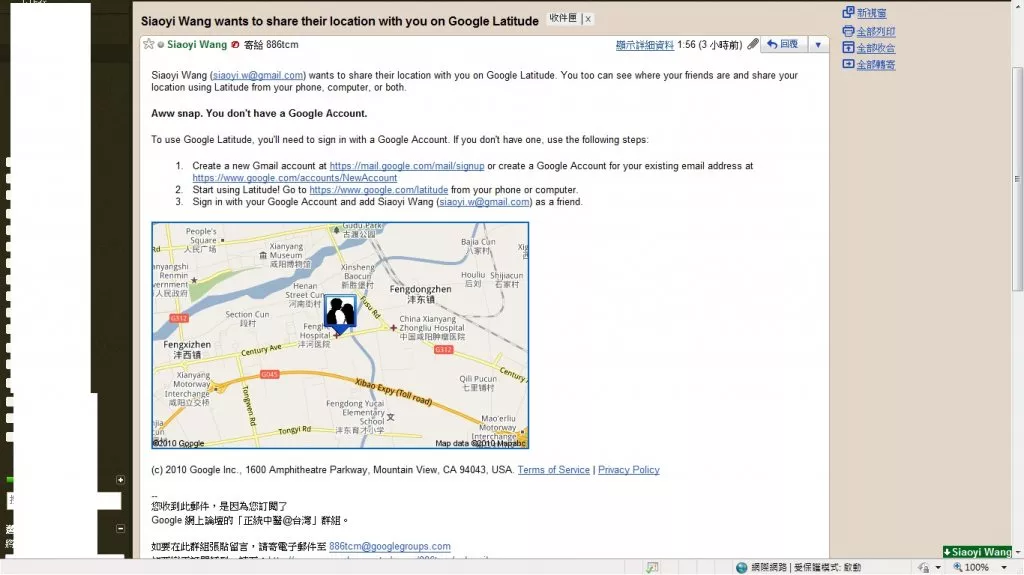This screenshot has height=575, width=1024.
Task: Click the paperclip attachment icon
Action: click(753, 44)
